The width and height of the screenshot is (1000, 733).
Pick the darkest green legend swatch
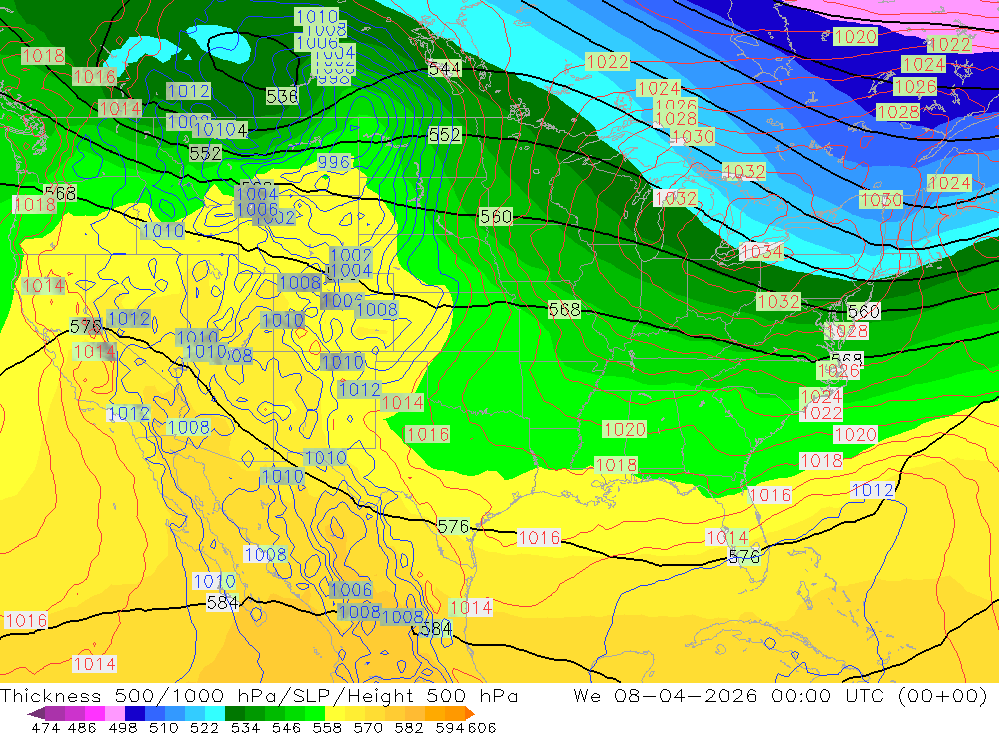click(235, 713)
